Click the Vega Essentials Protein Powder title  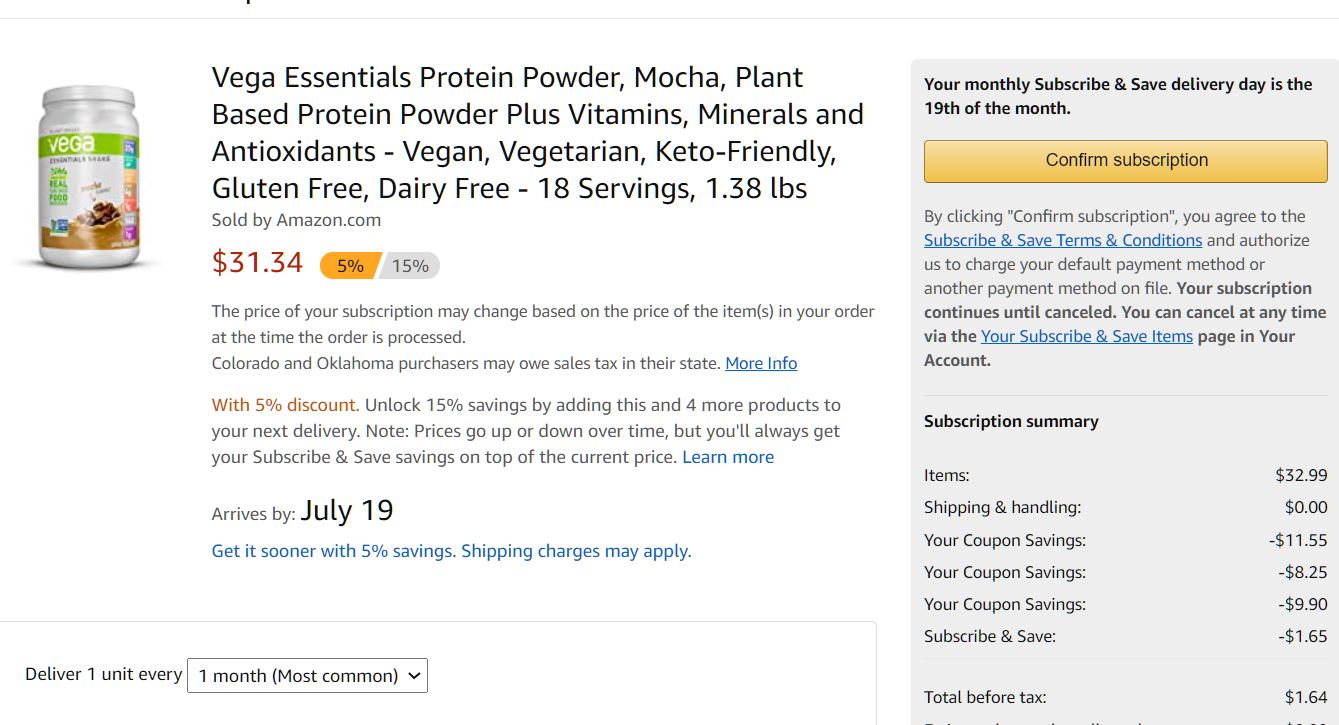pos(537,132)
